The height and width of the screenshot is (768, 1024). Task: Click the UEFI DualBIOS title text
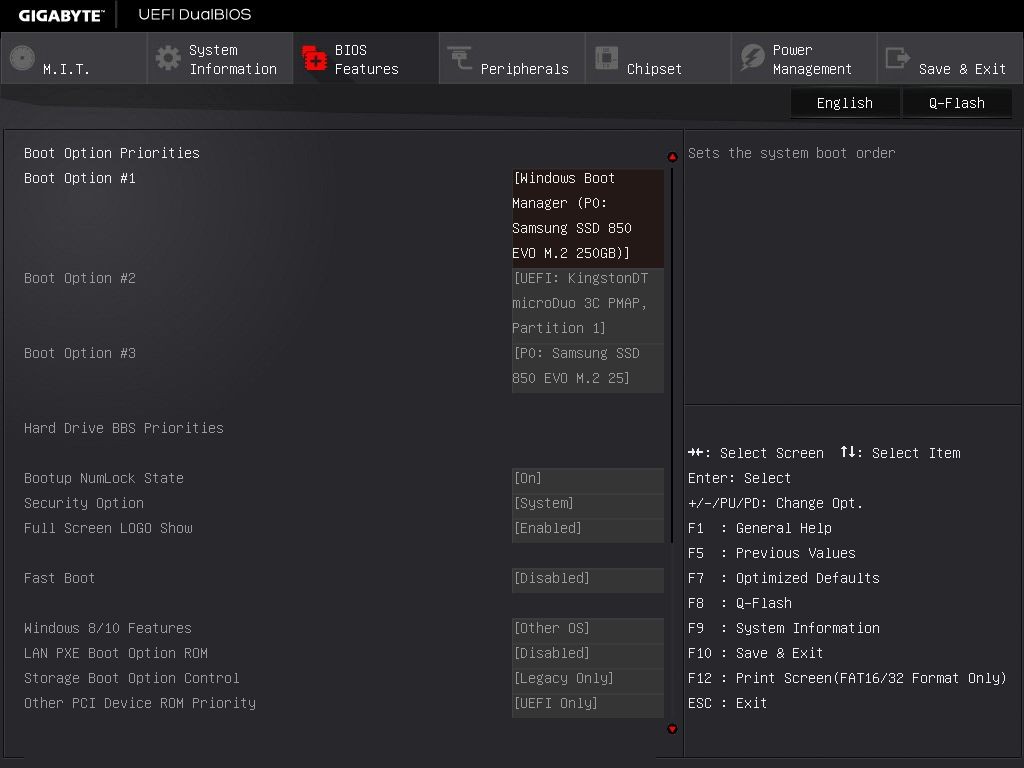point(195,14)
